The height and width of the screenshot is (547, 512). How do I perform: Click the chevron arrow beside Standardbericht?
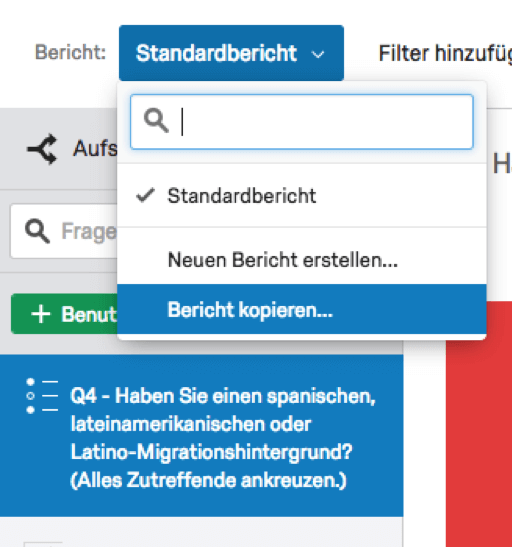[318, 54]
